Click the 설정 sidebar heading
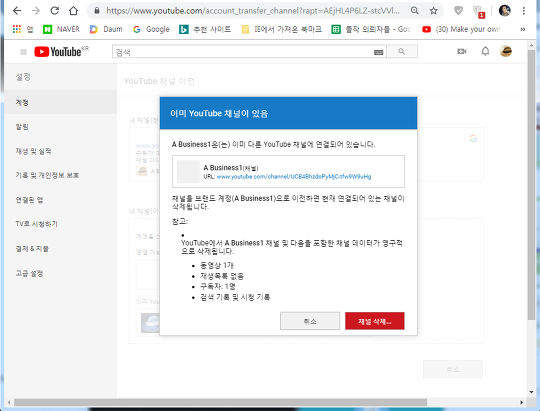Screen dimensions: 540x411 coord(23,77)
